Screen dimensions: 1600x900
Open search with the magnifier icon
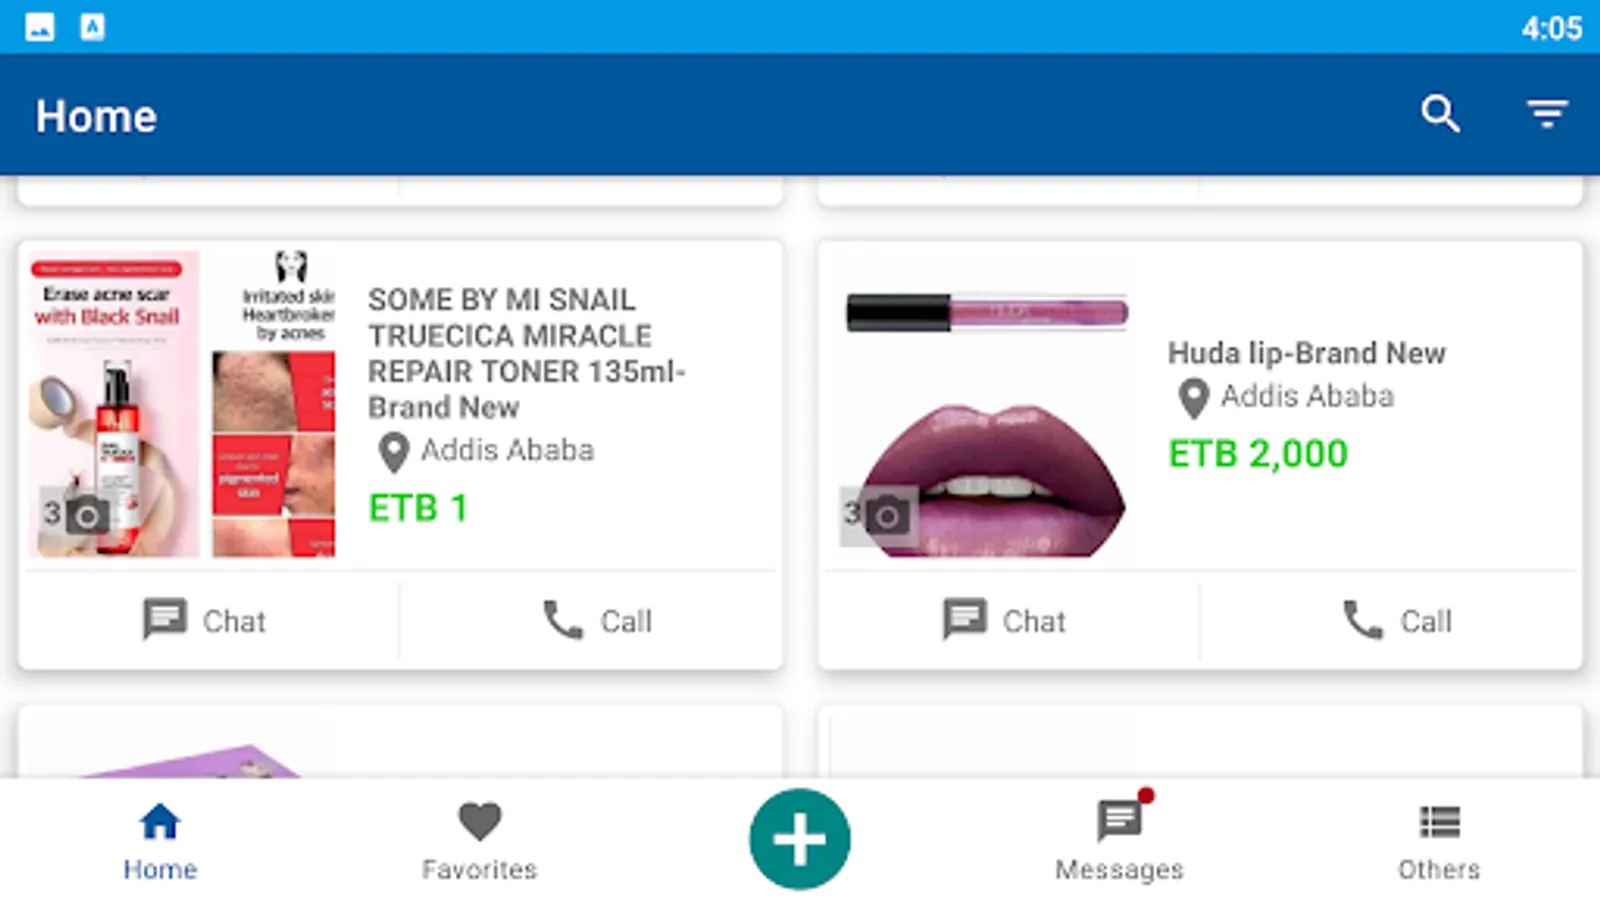pos(1440,114)
